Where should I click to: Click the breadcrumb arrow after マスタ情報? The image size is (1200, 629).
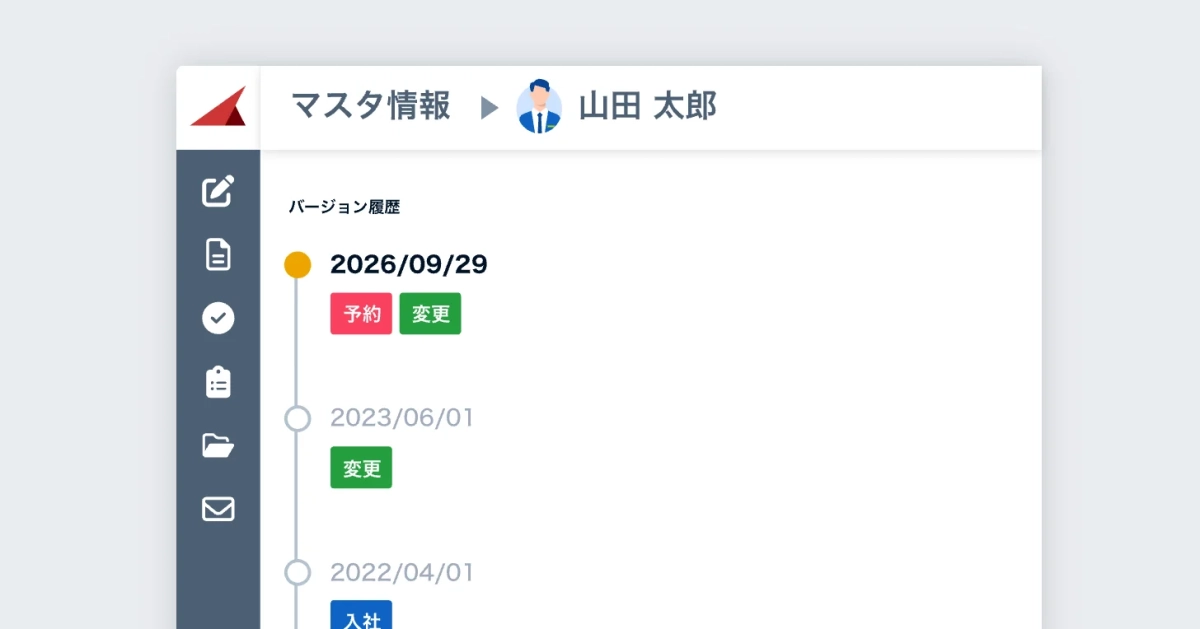click(x=489, y=107)
